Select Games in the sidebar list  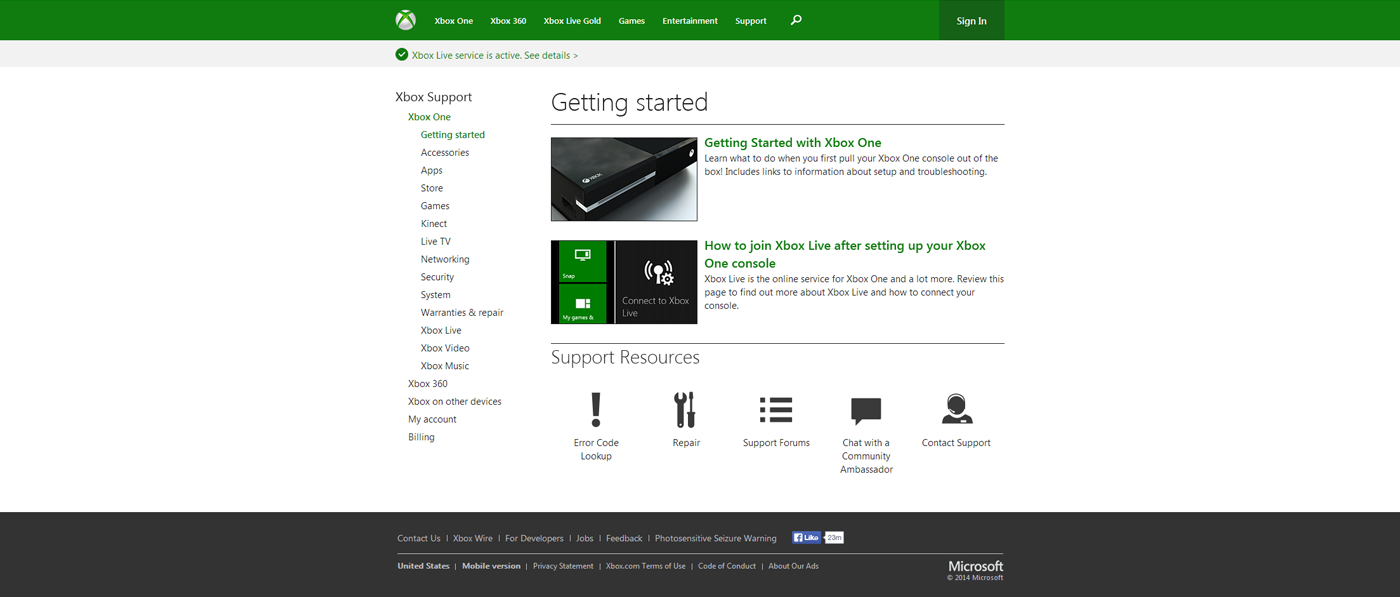(x=435, y=206)
